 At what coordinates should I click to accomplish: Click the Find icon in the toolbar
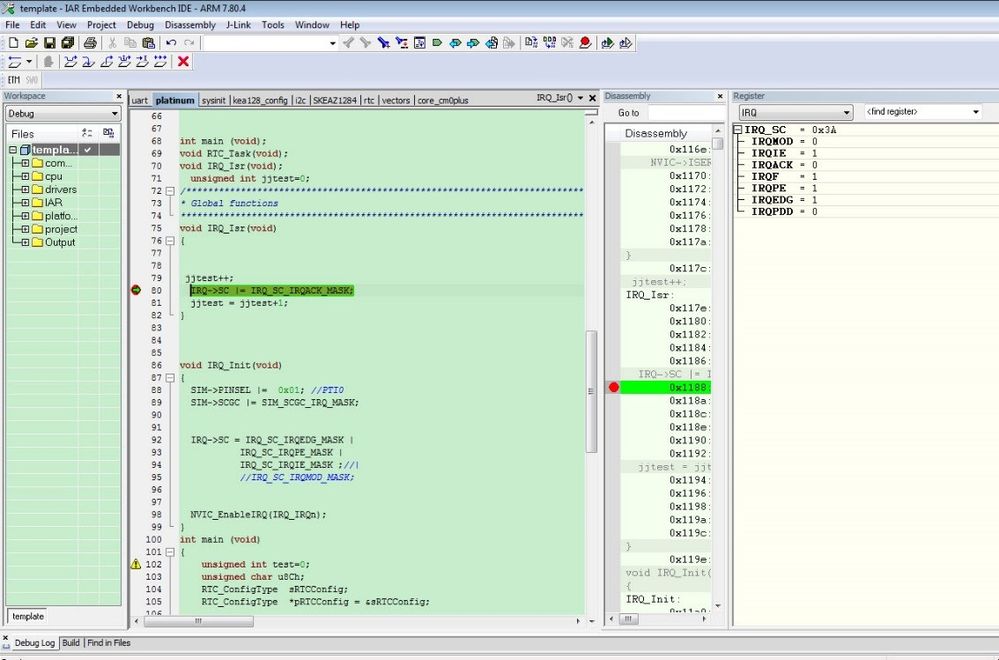coord(384,43)
